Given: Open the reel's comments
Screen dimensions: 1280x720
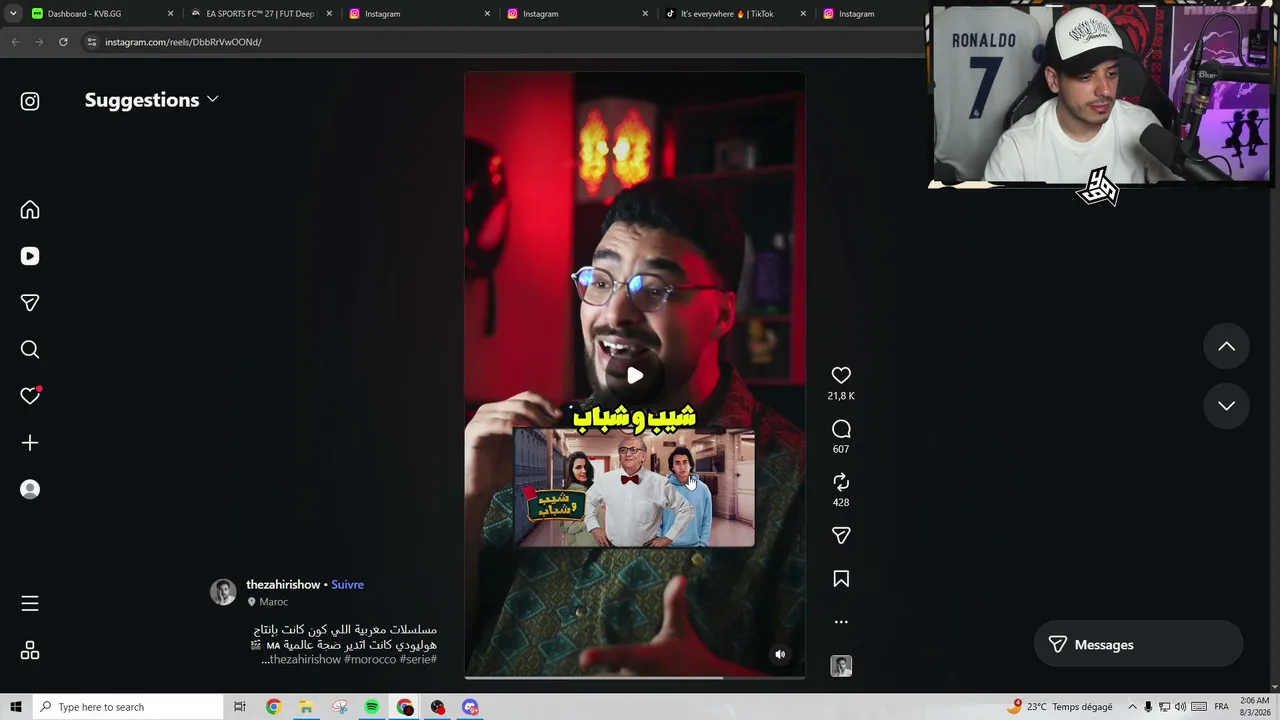Looking at the screenshot, I should coord(841,429).
